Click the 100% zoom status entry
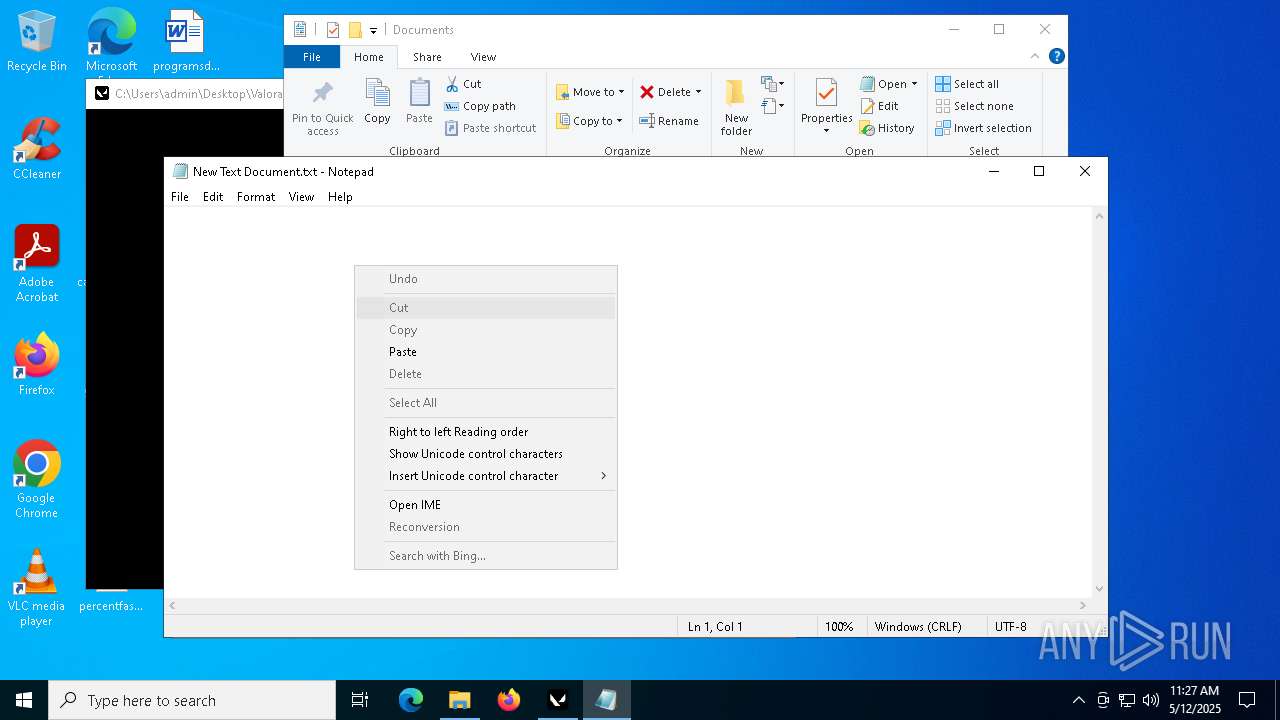Screen dimensions: 1280x720 [839, 627]
